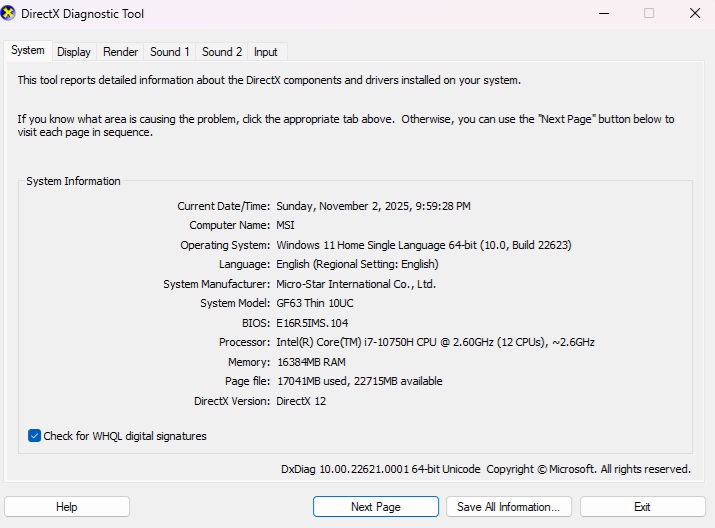Exit the diagnostic tool via Exit button

[x=642, y=507]
